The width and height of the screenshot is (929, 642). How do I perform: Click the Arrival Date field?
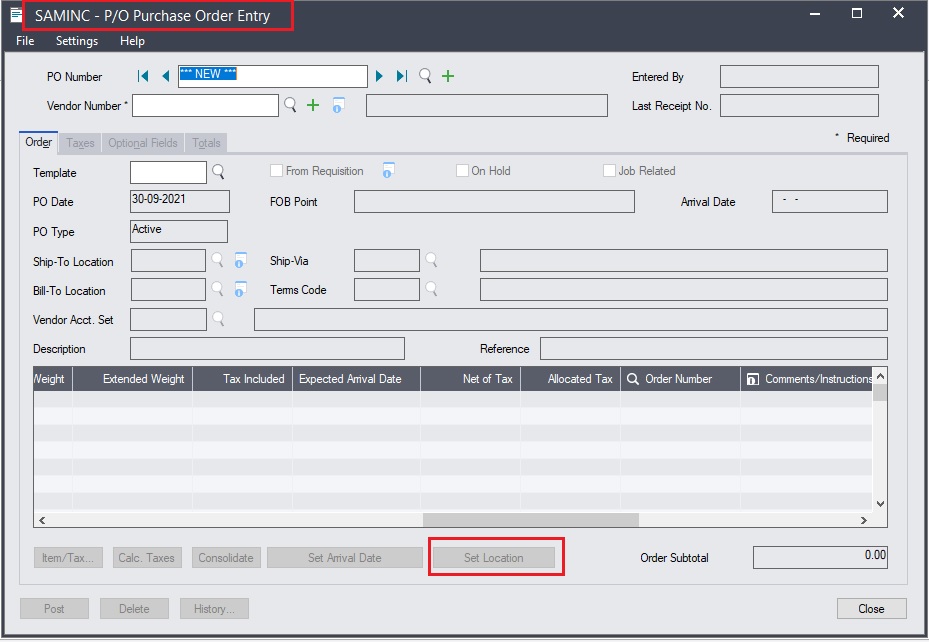[829, 201]
